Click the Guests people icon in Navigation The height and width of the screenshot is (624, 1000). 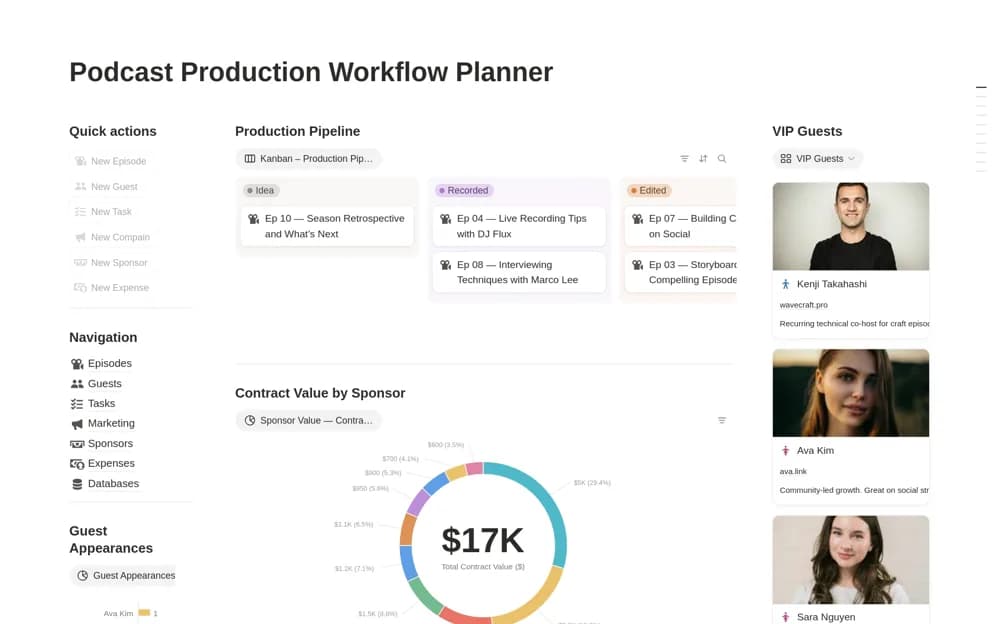pos(77,384)
